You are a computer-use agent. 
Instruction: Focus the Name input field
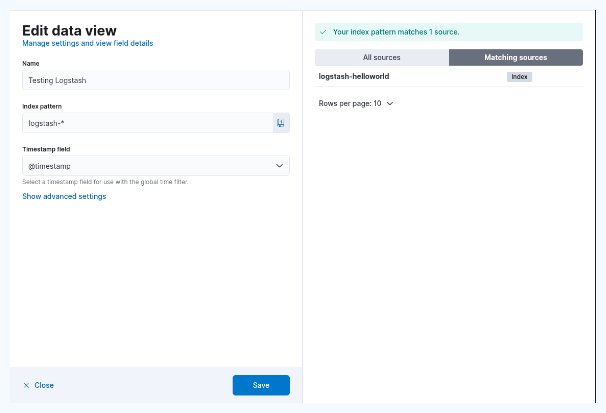click(156, 80)
